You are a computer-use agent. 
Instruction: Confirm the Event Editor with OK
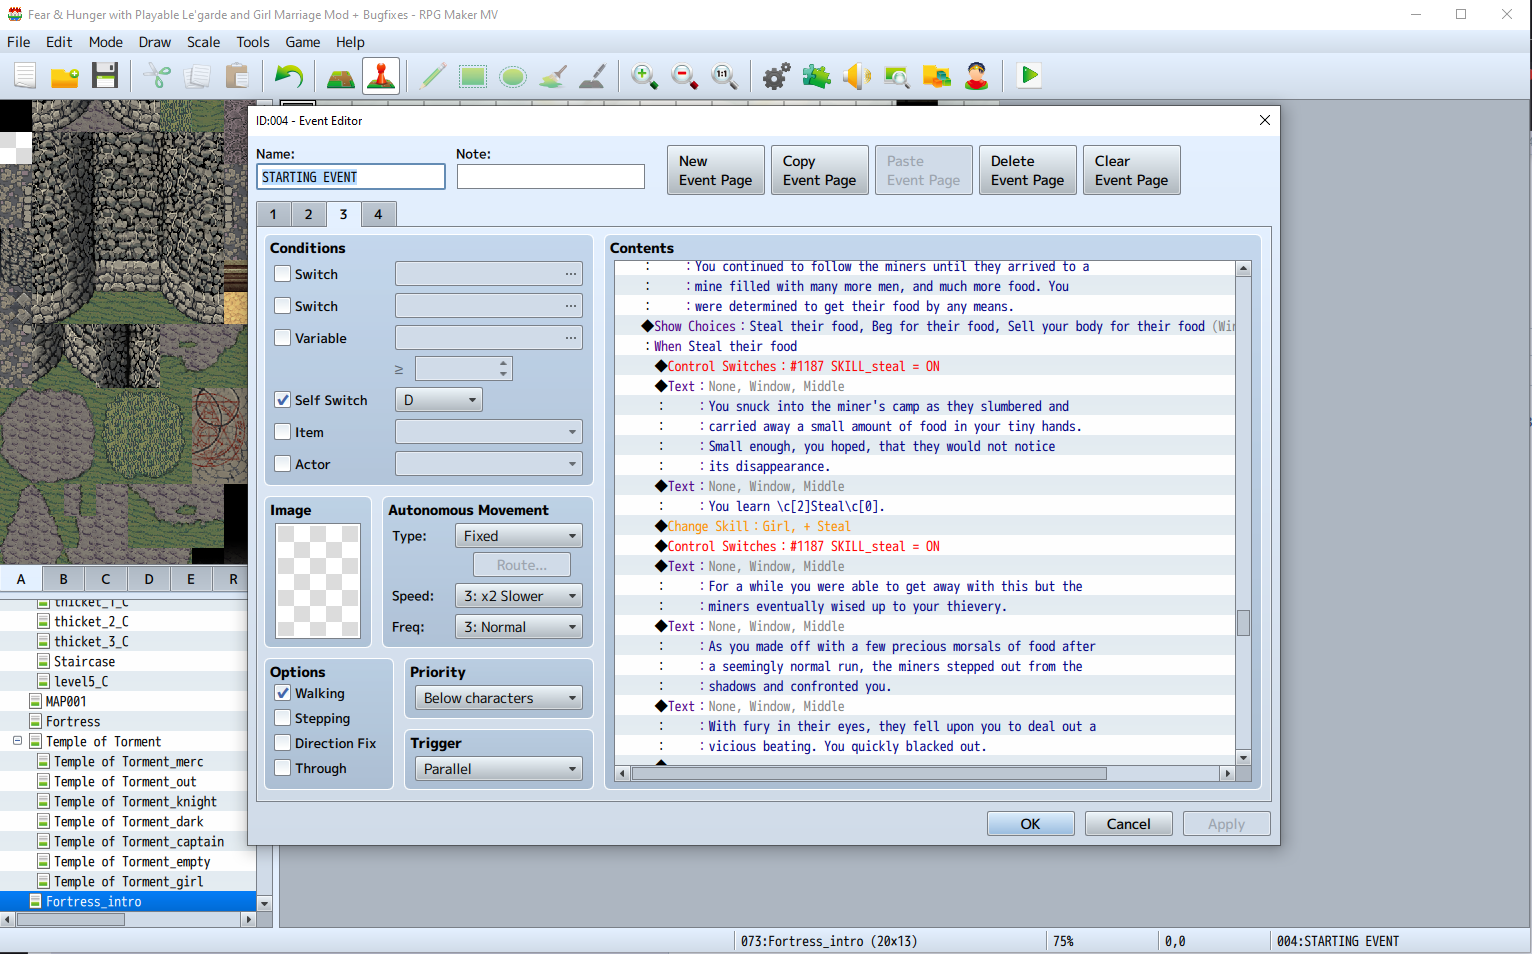pyautogui.click(x=1030, y=824)
